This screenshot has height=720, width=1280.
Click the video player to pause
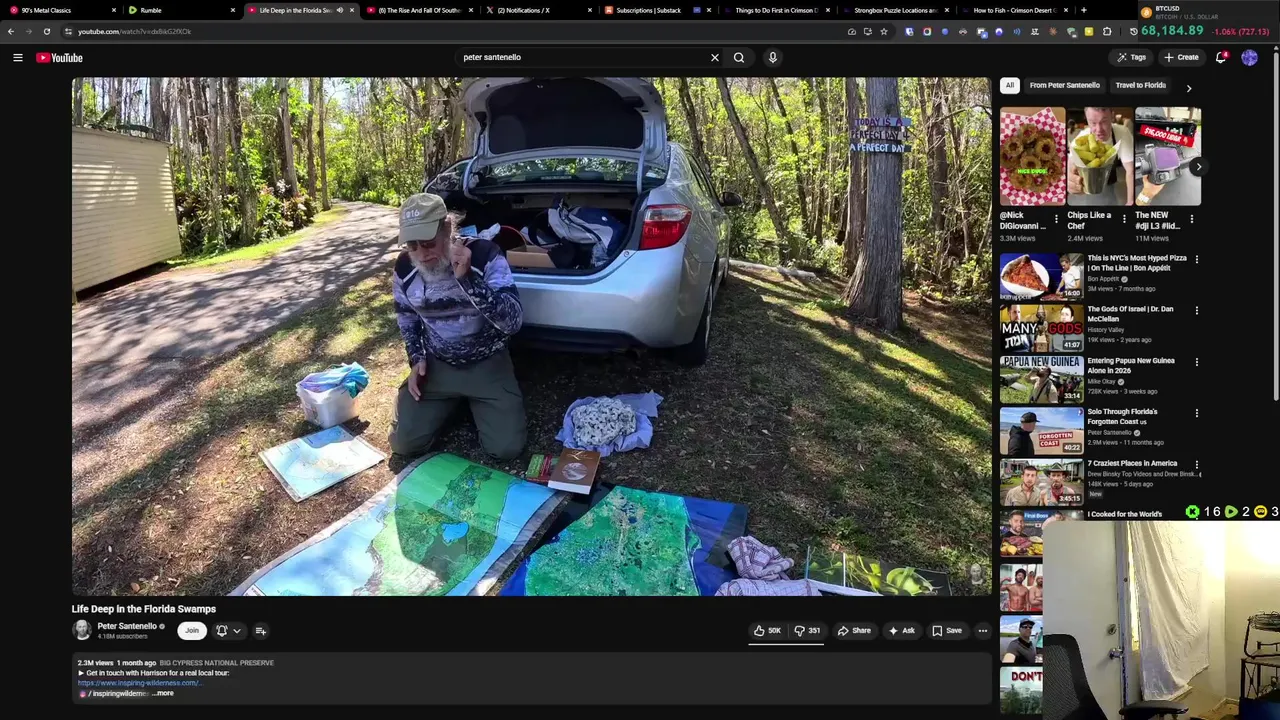pos(531,336)
